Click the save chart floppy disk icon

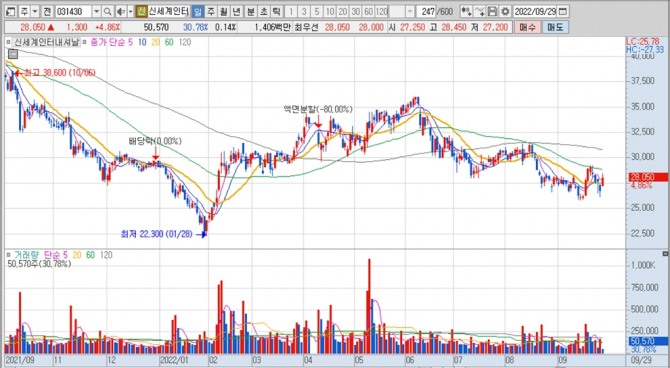(493, 12)
